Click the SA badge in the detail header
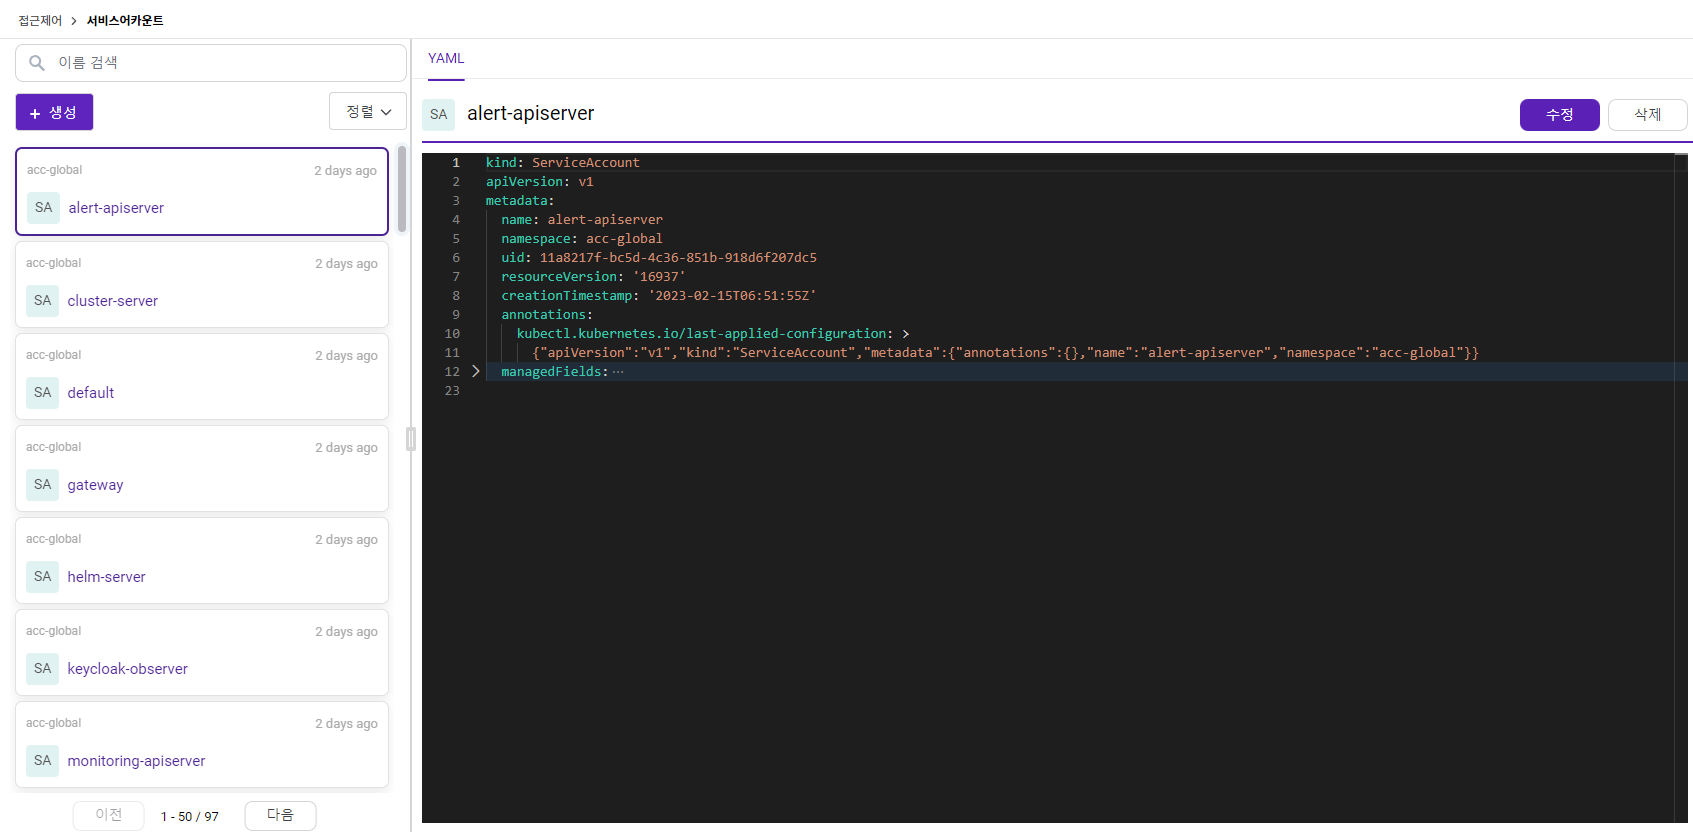The width and height of the screenshot is (1693, 832). pyautogui.click(x=438, y=114)
